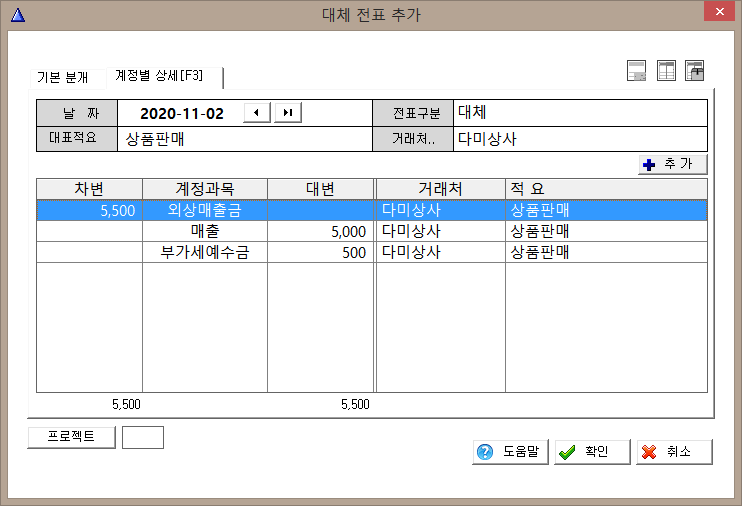Screen dimensions: 742x506
Task: Click the 전표구분 field showing 대체
Action: click(580, 113)
